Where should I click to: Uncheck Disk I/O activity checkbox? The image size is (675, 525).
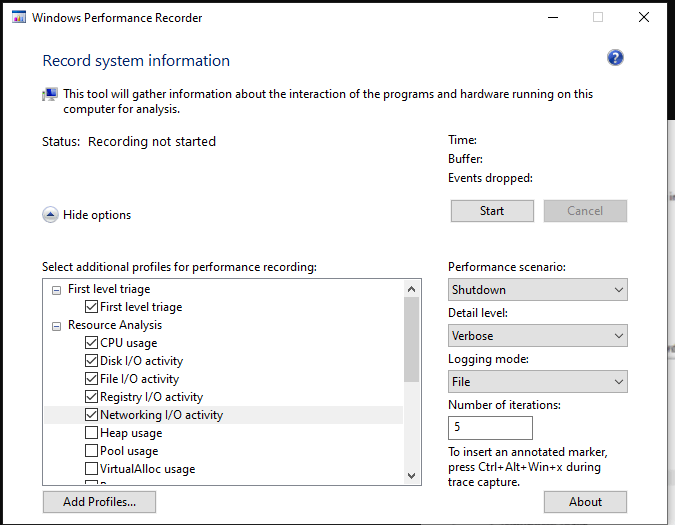[x=91, y=360]
